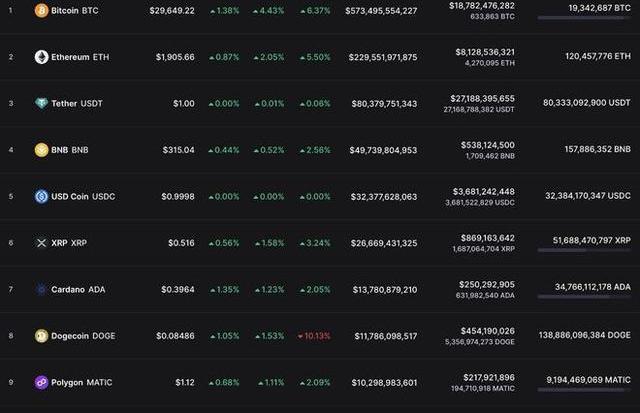Open the Cardano ADA name link
Viewport: 640px width, 413px height.
click(x=77, y=290)
